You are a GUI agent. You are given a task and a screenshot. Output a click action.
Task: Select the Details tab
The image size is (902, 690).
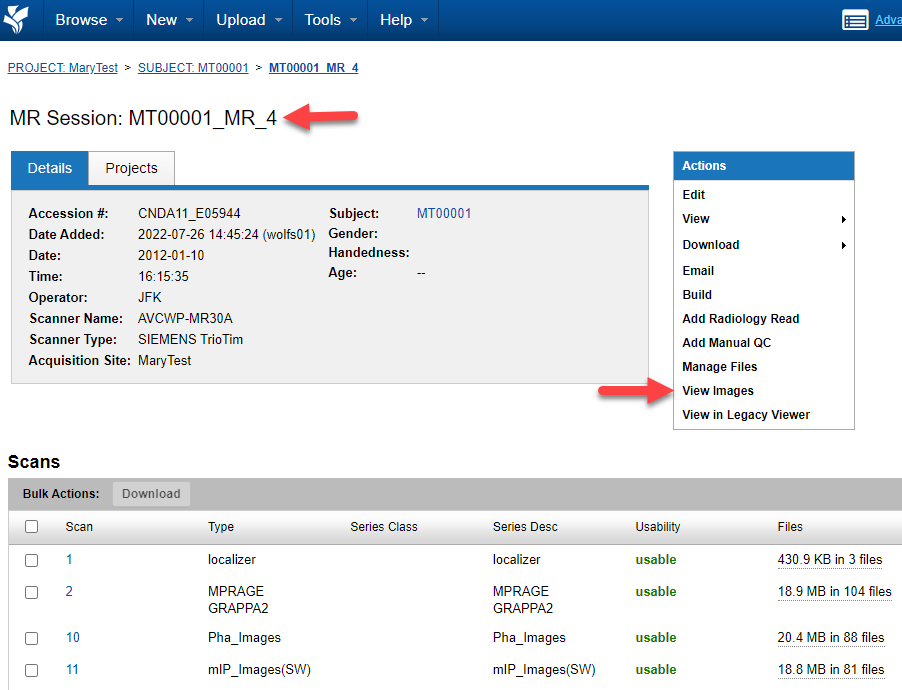pos(50,168)
